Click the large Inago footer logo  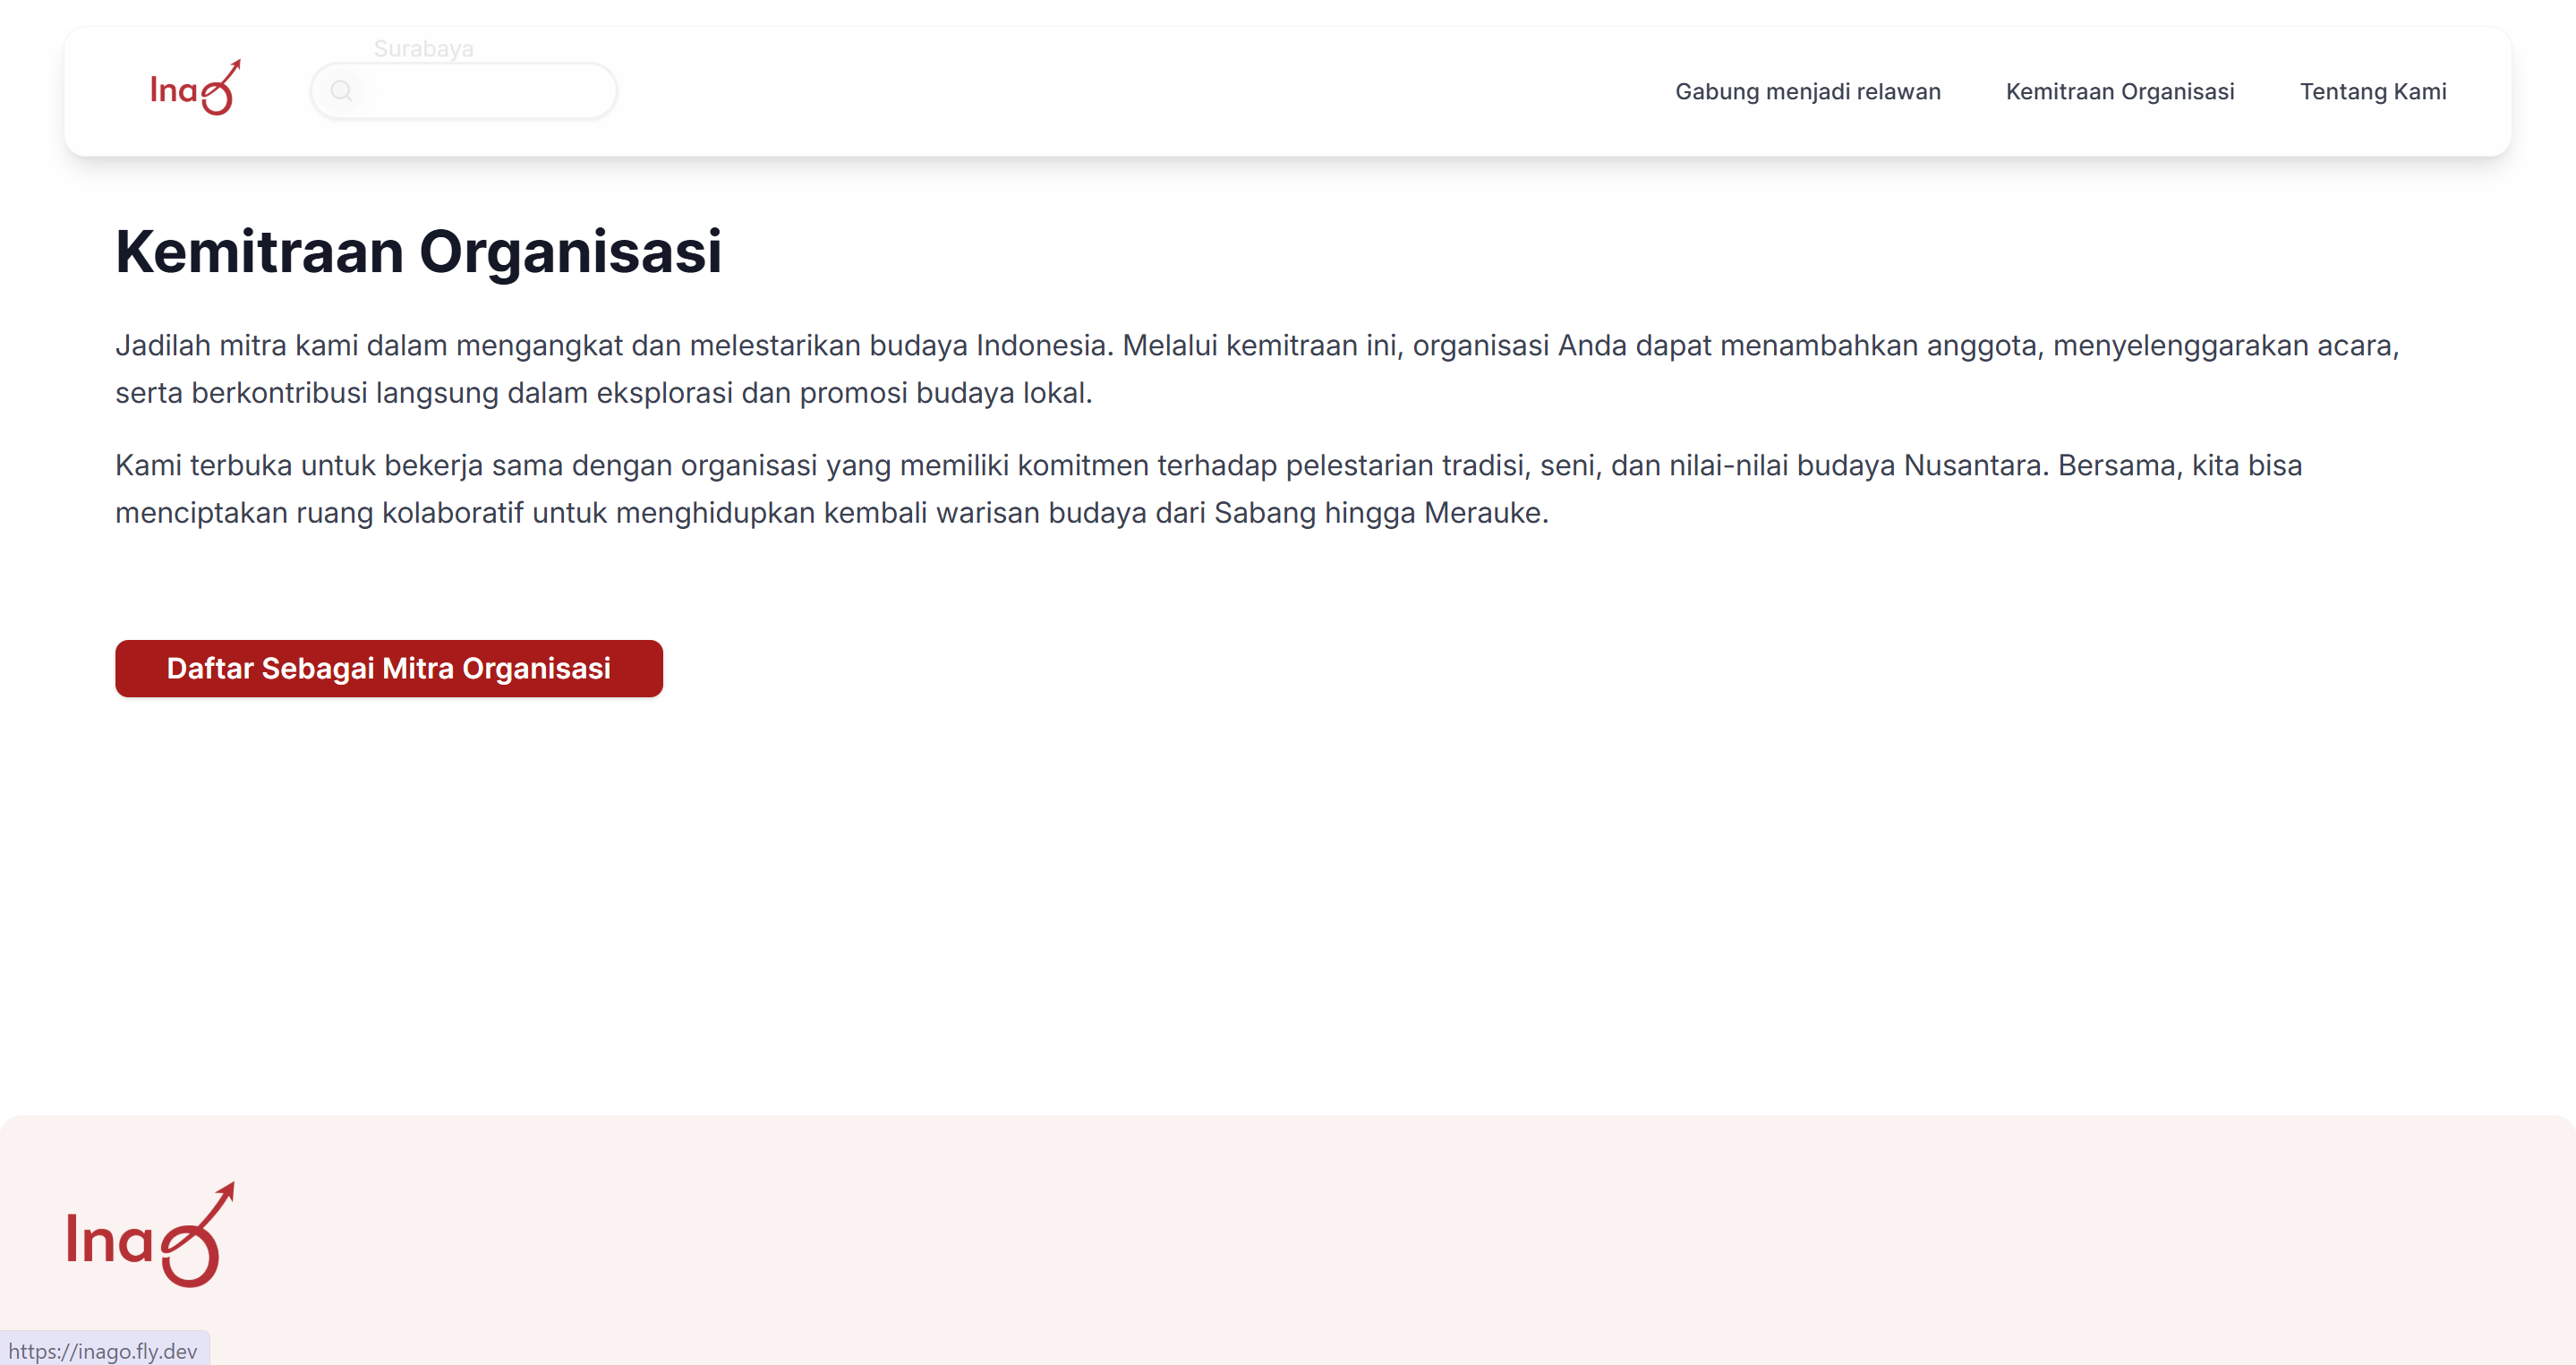pyautogui.click(x=150, y=1236)
